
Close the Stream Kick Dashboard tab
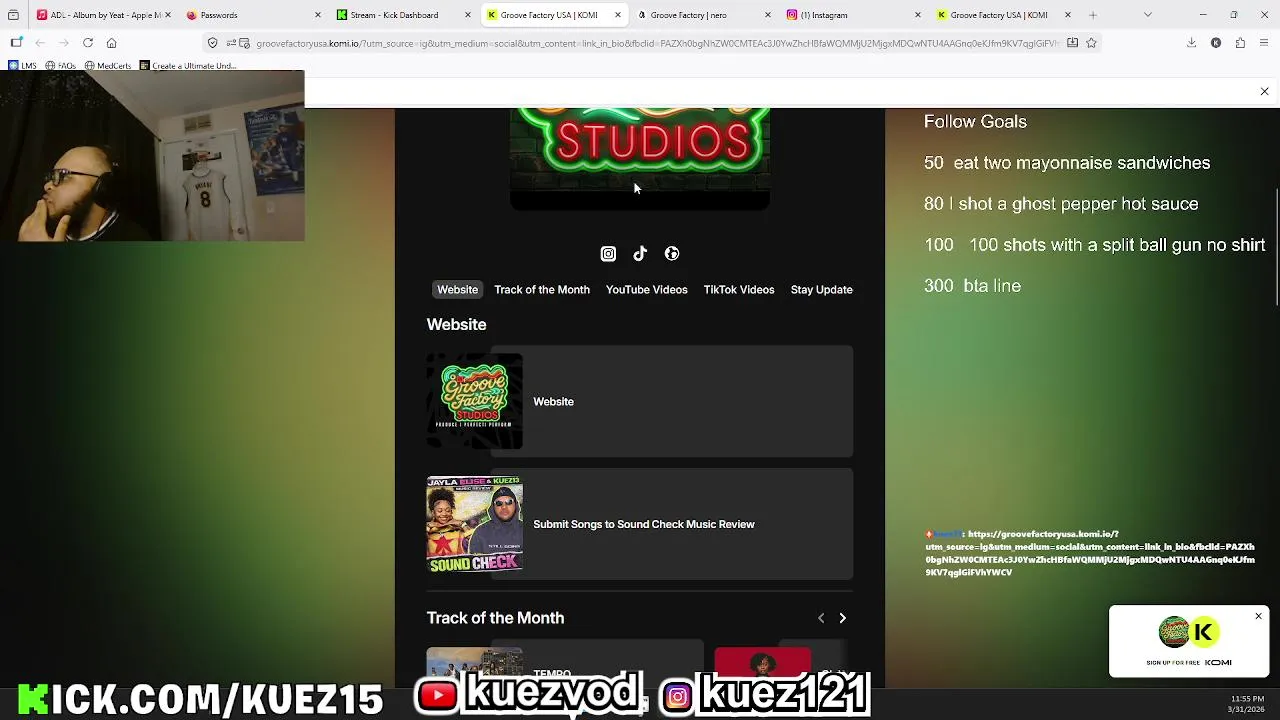(468, 15)
